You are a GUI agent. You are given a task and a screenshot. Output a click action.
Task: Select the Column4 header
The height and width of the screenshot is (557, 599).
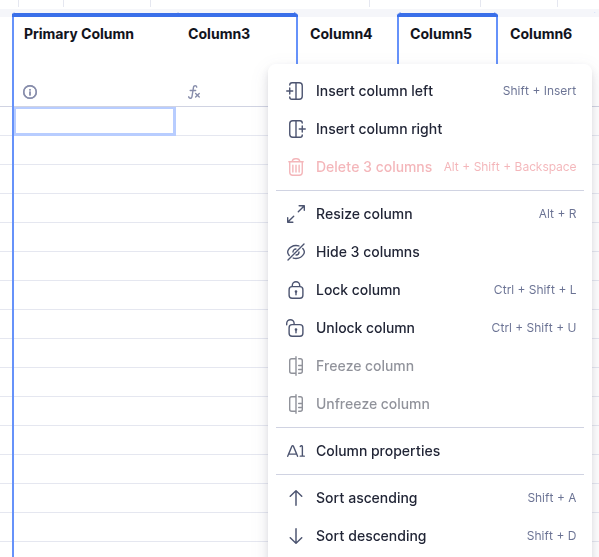click(341, 34)
